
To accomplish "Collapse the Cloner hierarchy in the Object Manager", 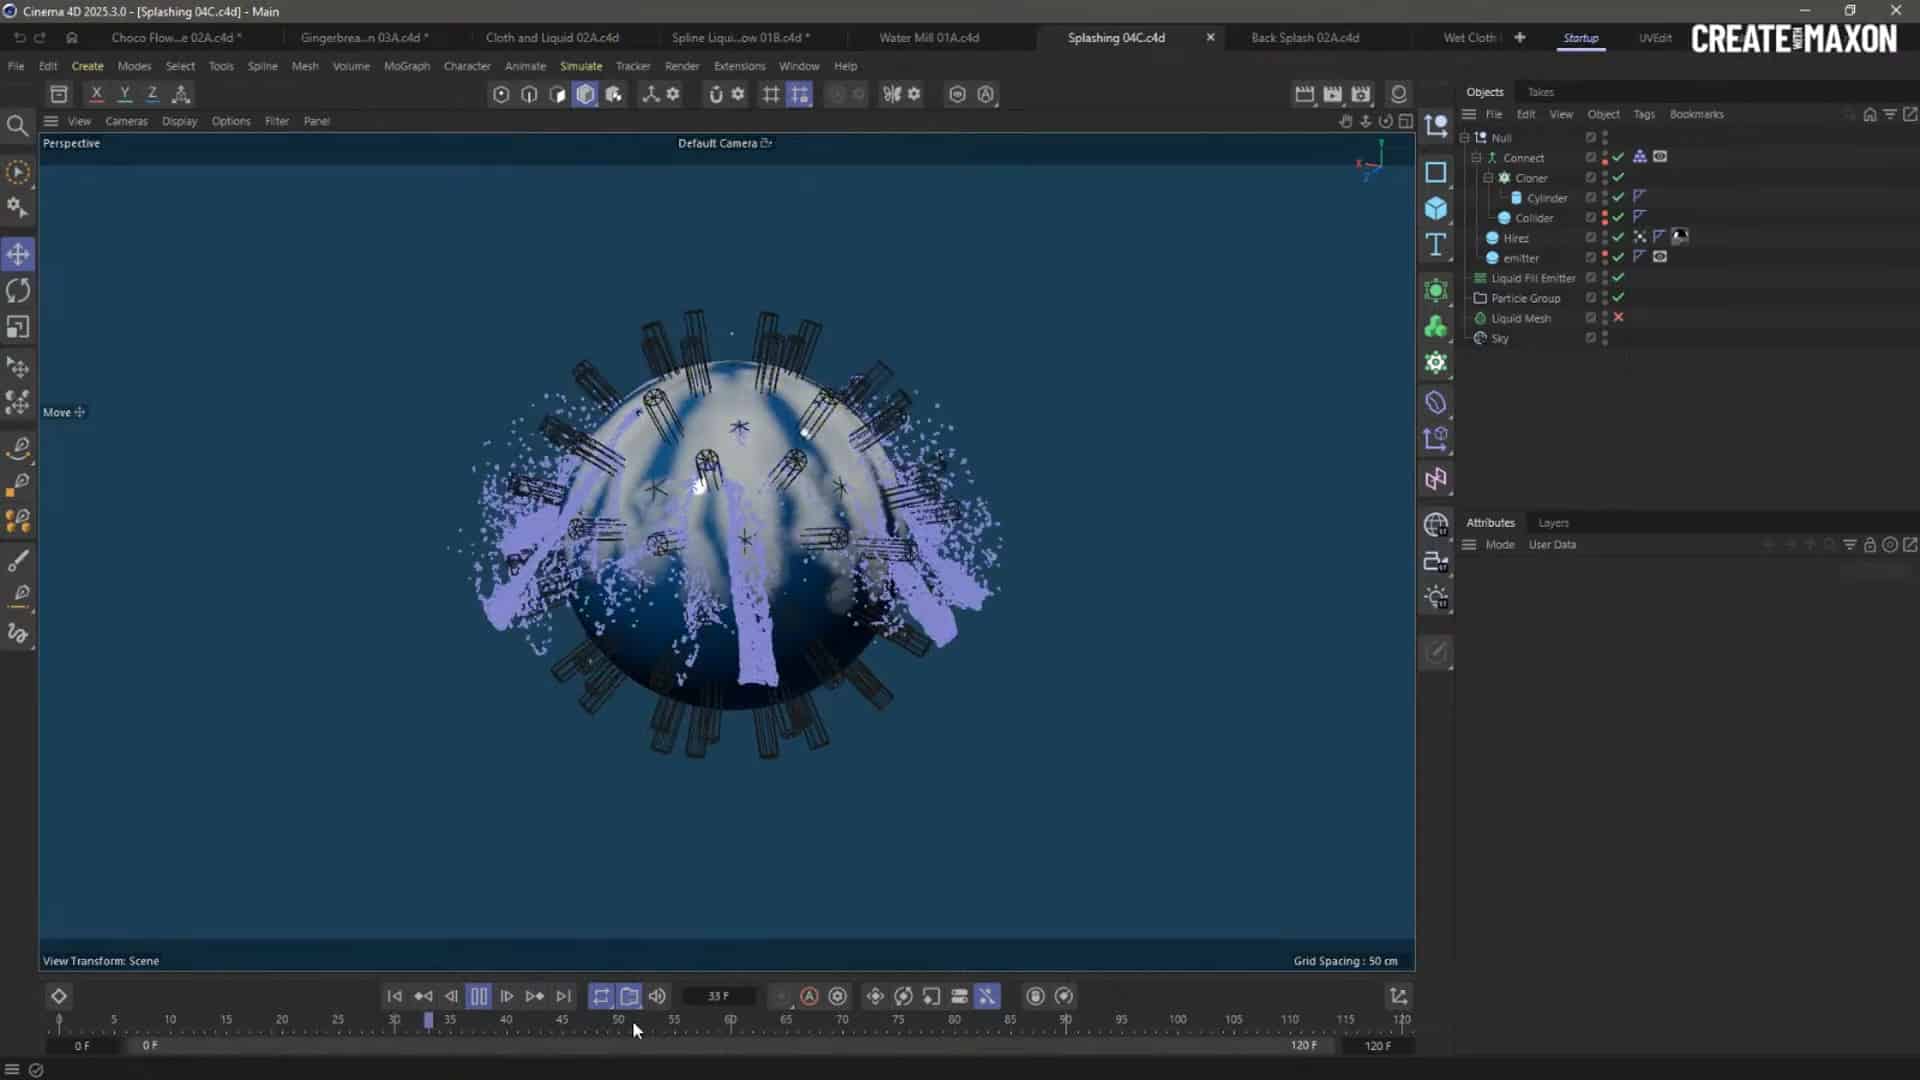I will 1487,178.
